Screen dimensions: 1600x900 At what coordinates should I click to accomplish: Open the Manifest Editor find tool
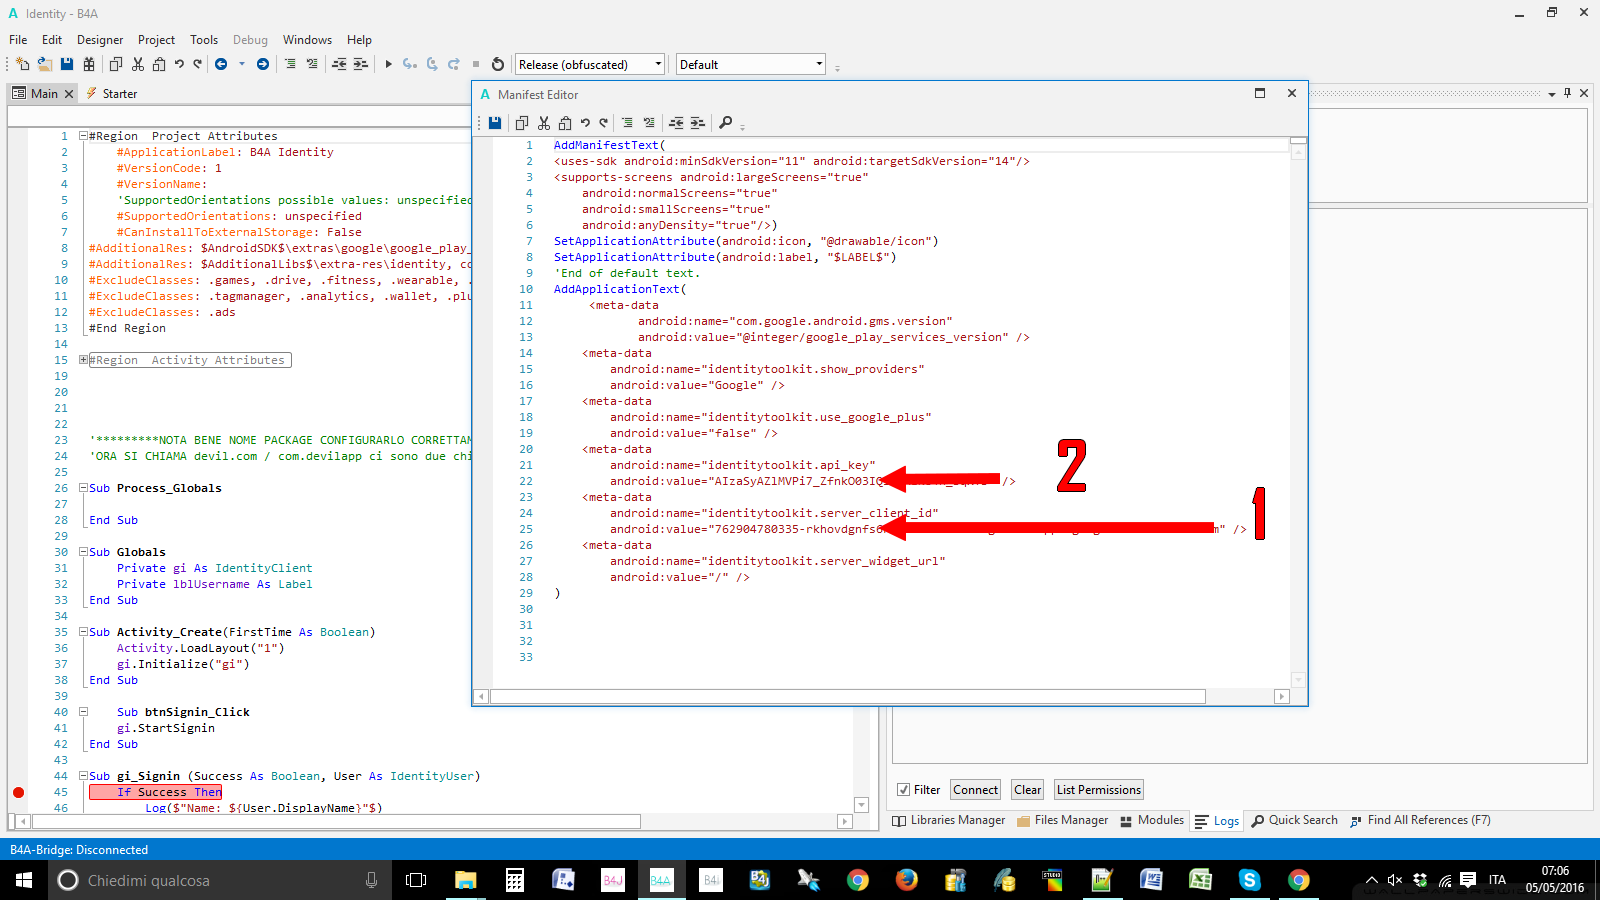click(x=726, y=123)
